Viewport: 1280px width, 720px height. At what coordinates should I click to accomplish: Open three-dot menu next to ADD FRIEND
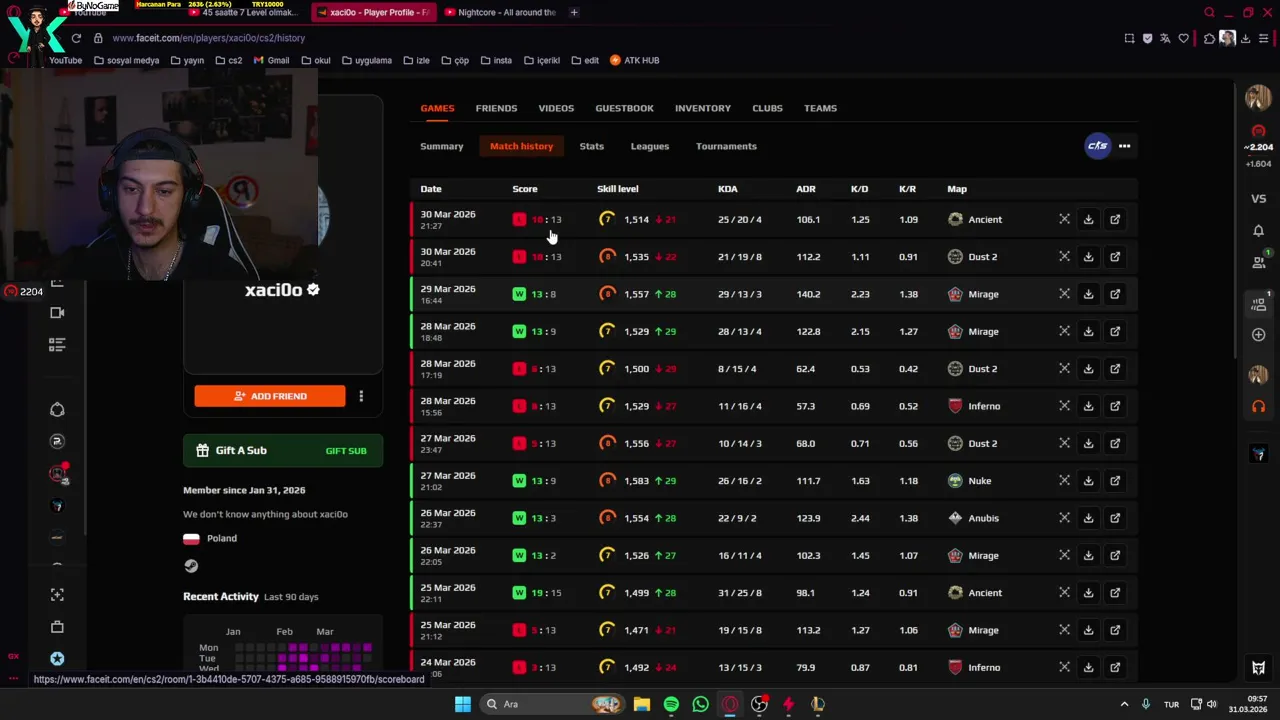click(361, 396)
